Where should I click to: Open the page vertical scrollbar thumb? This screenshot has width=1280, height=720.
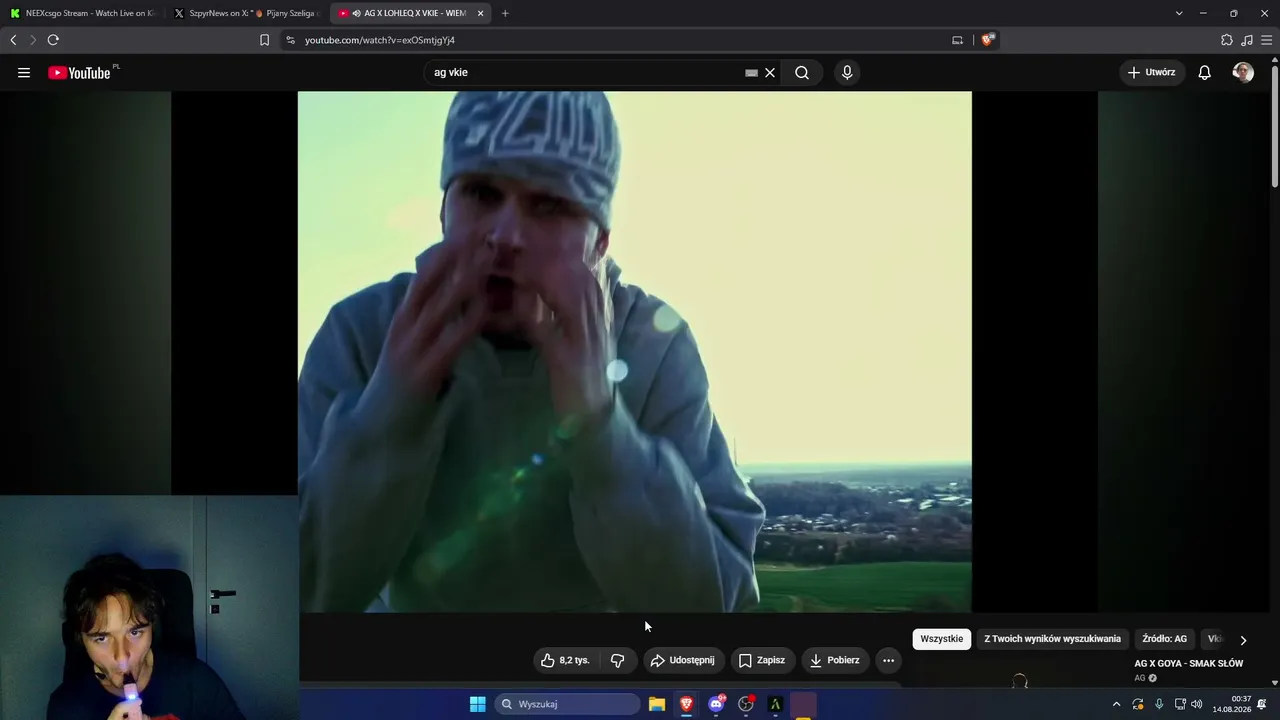(x=1274, y=125)
